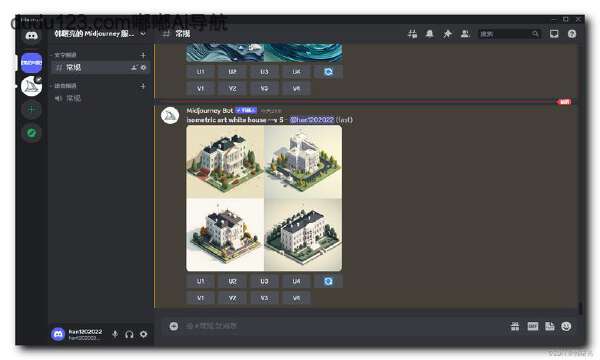Select the text channel 常规 in sidebar
600x360 pixels.
tap(100, 68)
